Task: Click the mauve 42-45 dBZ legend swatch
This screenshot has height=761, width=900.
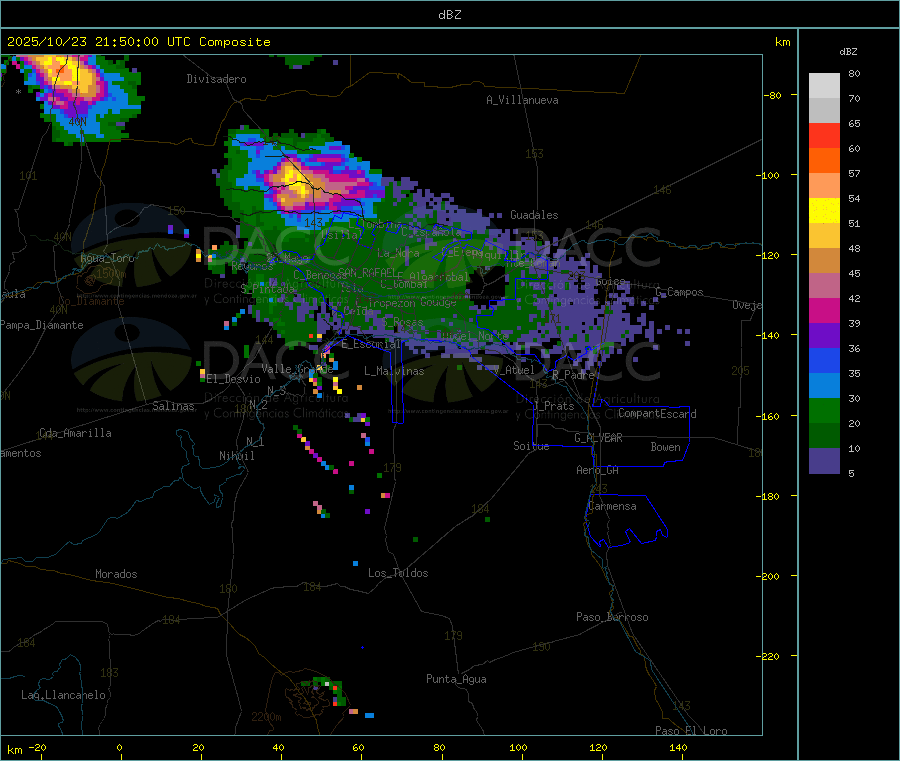Action: [x=824, y=285]
